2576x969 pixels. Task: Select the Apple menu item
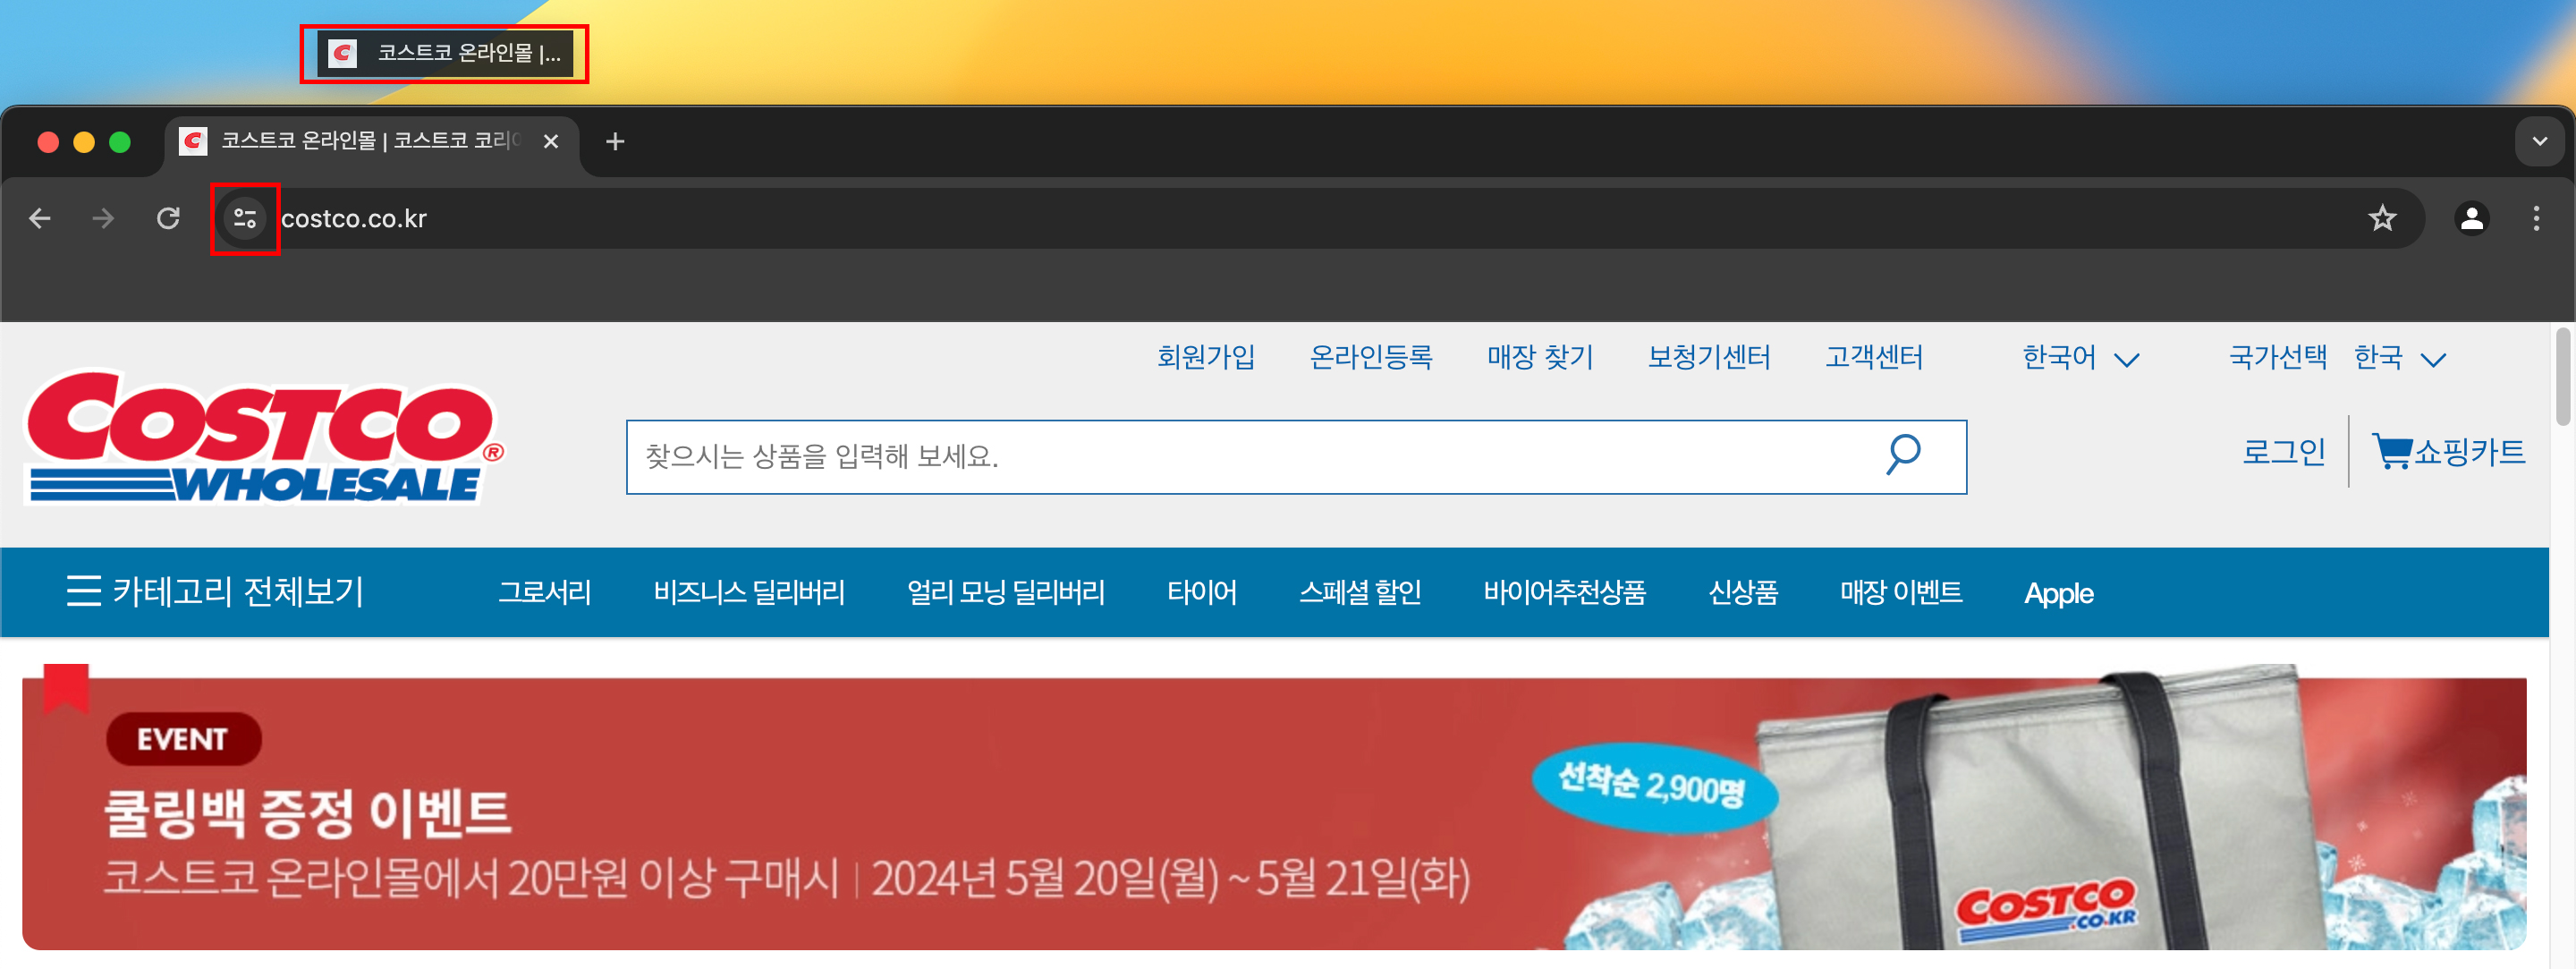click(x=2058, y=593)
